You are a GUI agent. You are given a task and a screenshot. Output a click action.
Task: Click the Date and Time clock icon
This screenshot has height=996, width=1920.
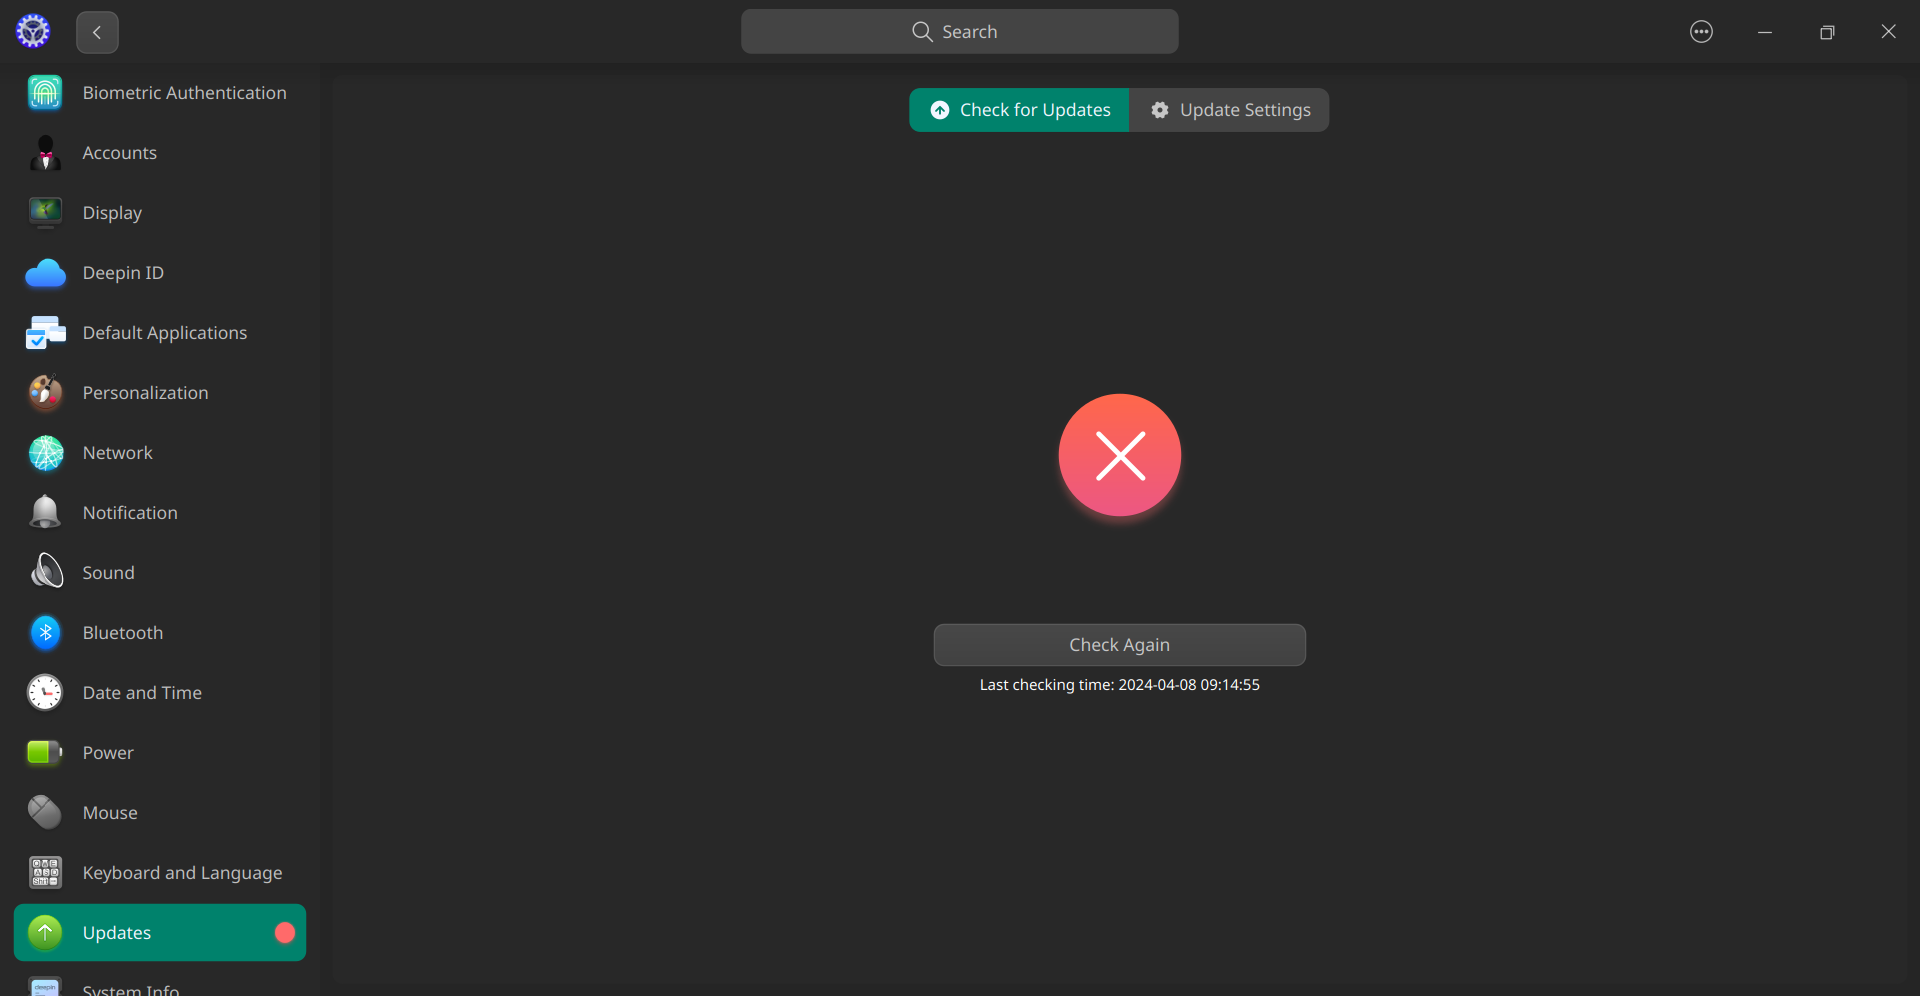click(x=45, y=693)
